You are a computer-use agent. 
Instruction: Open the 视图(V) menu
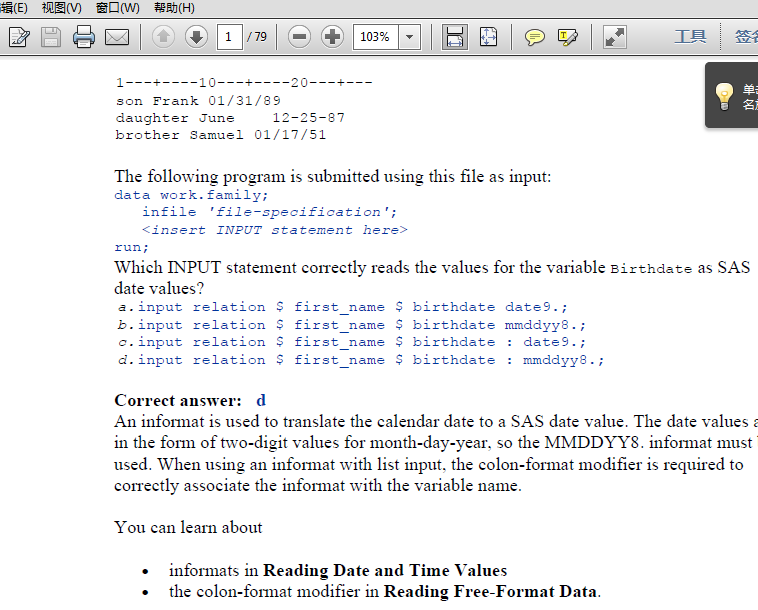tap(61, 8)
